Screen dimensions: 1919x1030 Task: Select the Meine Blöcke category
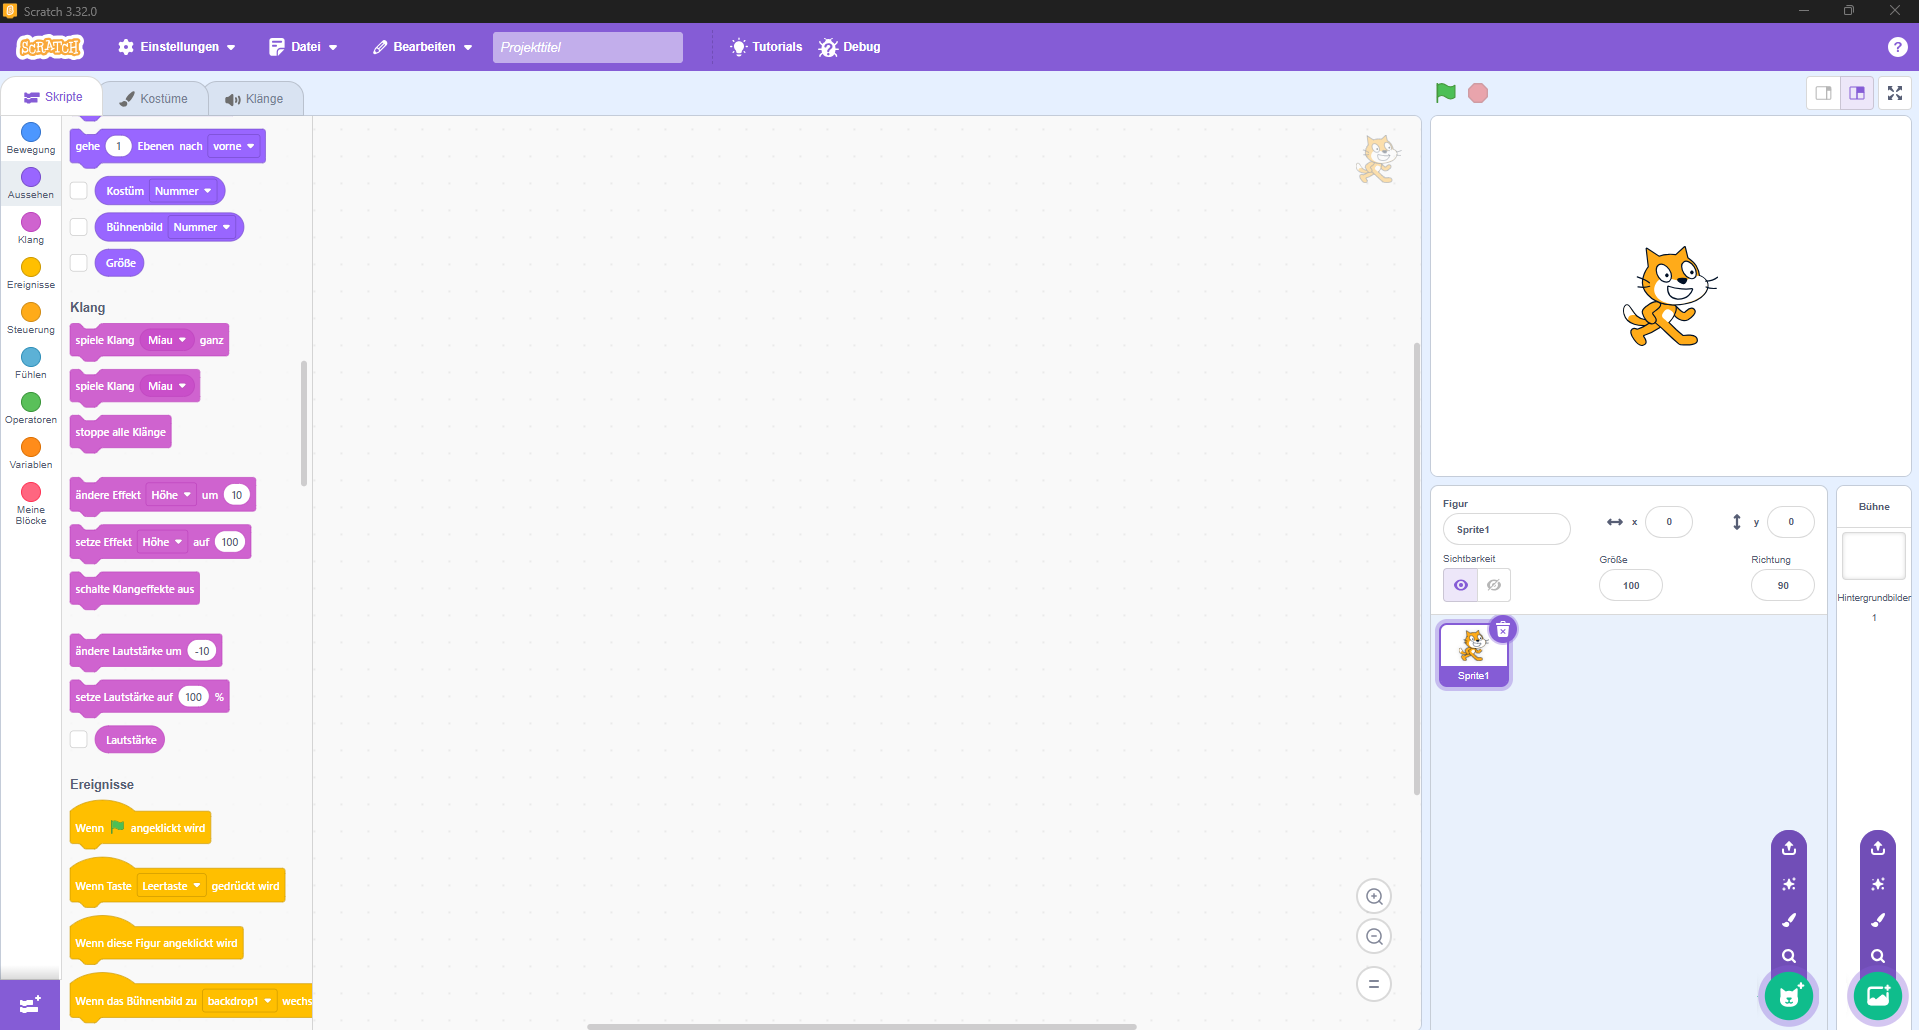pos(31,503)
